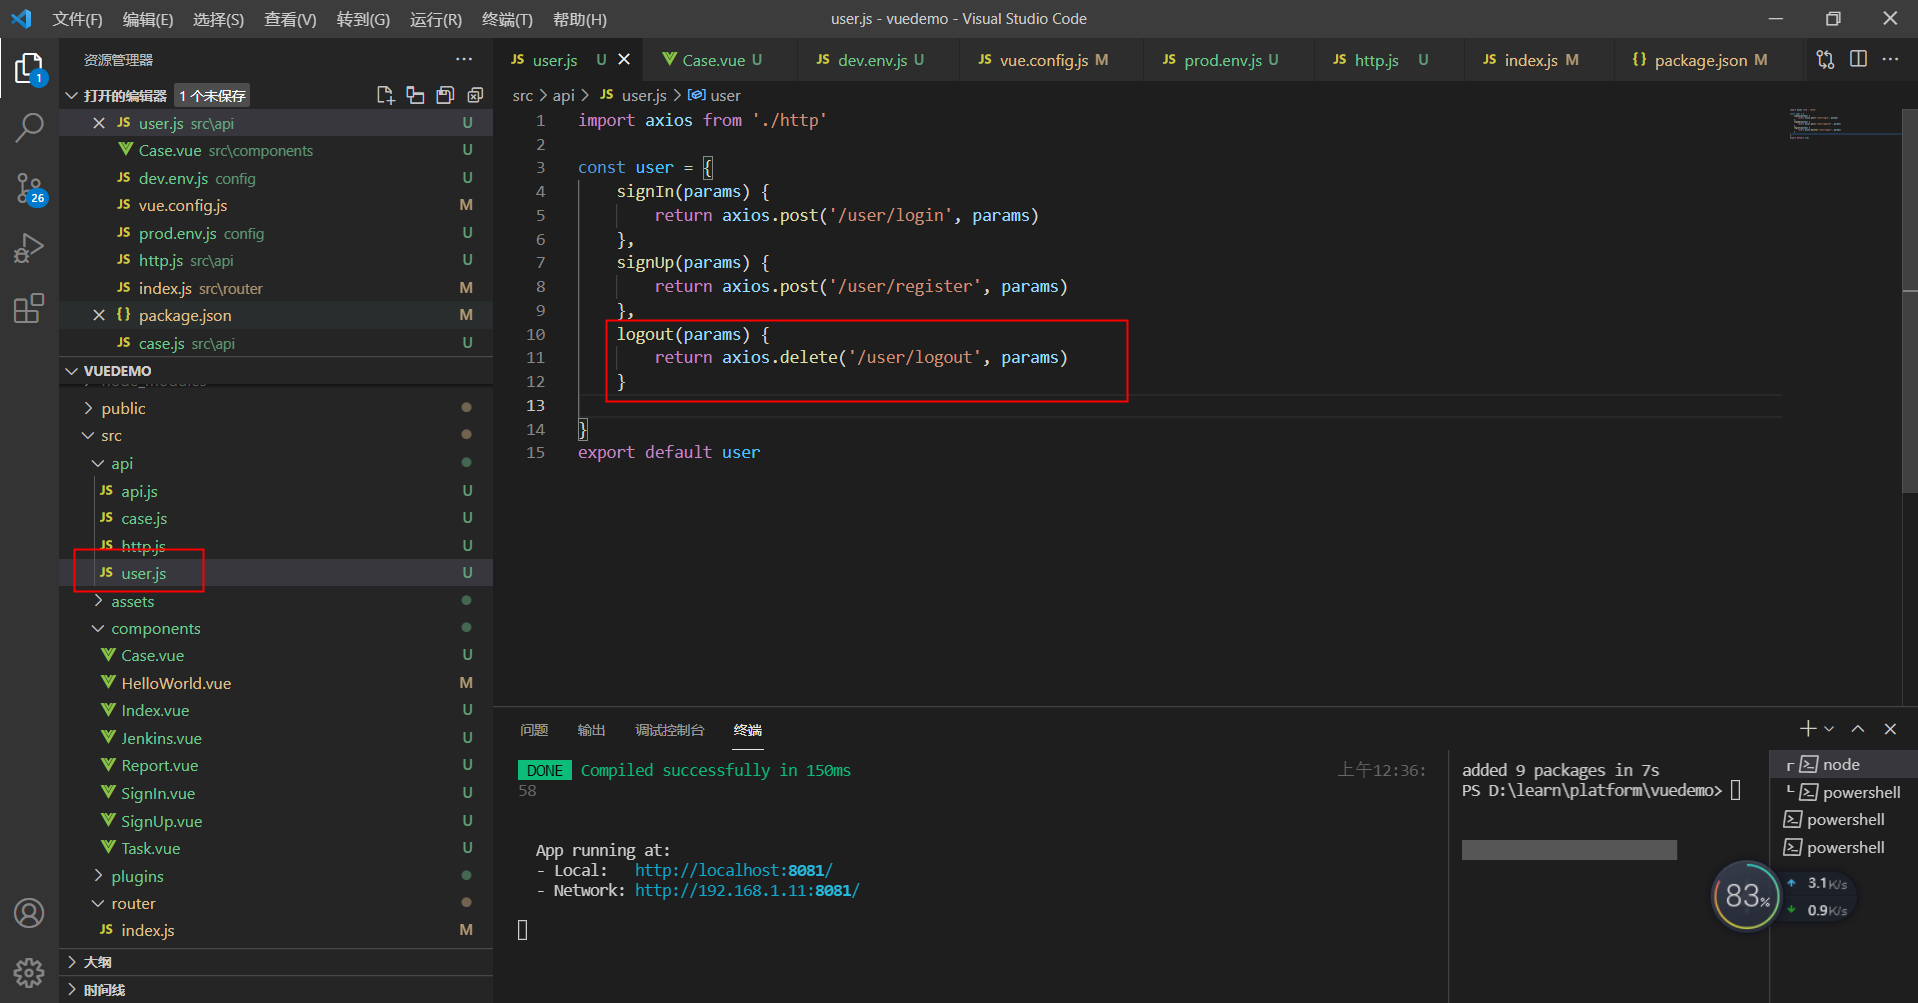
Task: Close the terminal panel
Action: tap(1890, 729)
